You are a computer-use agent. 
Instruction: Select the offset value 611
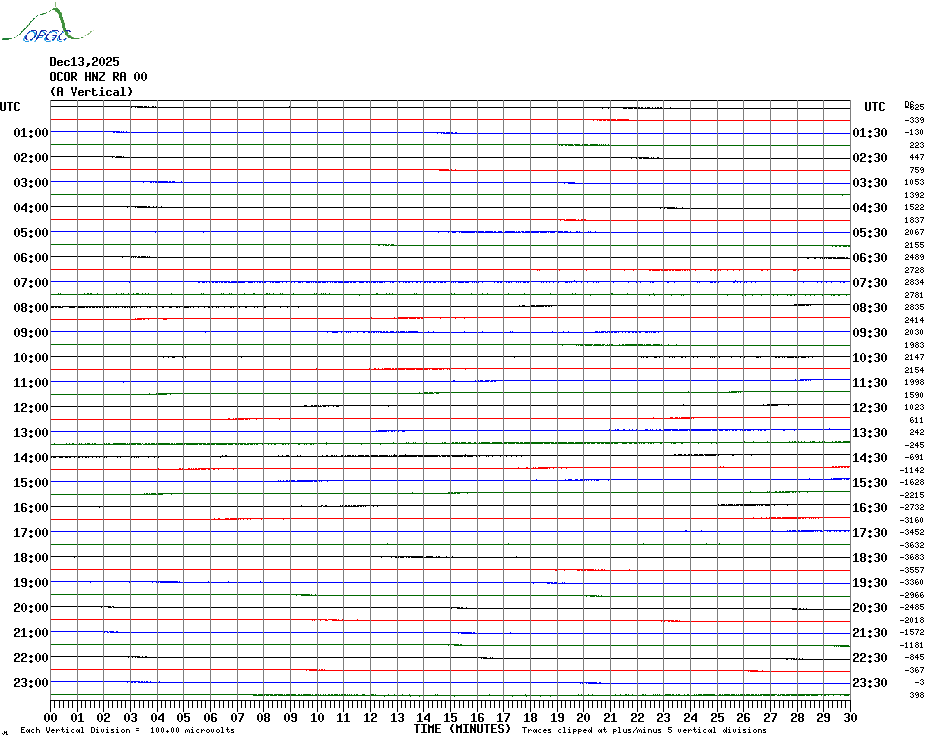tap(917, 420)
